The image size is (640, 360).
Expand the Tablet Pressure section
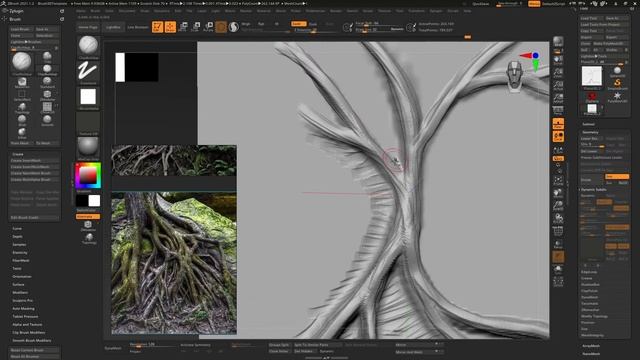[25, 316]
